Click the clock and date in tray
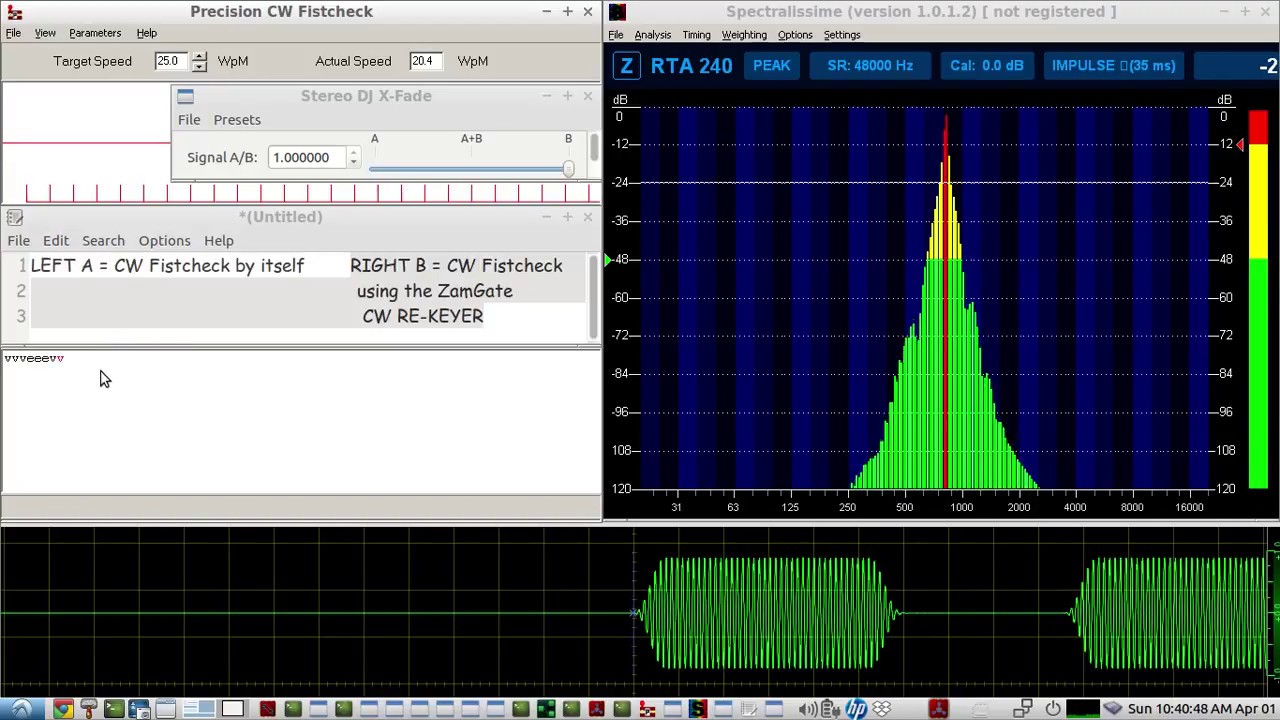Image resolution: width=1280 pixels, height=720 pixels. point(1202,709)
